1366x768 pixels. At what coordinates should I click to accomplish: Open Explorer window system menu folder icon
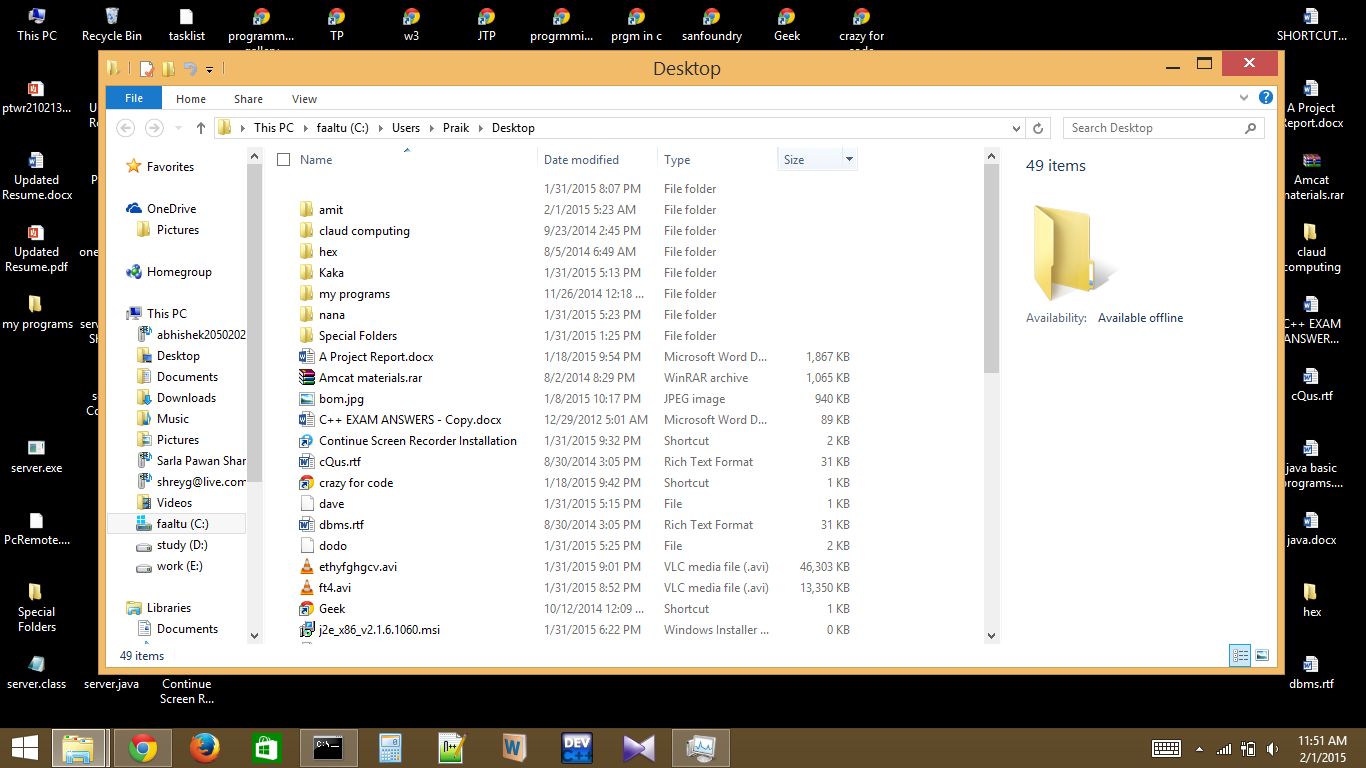[114, 68]
